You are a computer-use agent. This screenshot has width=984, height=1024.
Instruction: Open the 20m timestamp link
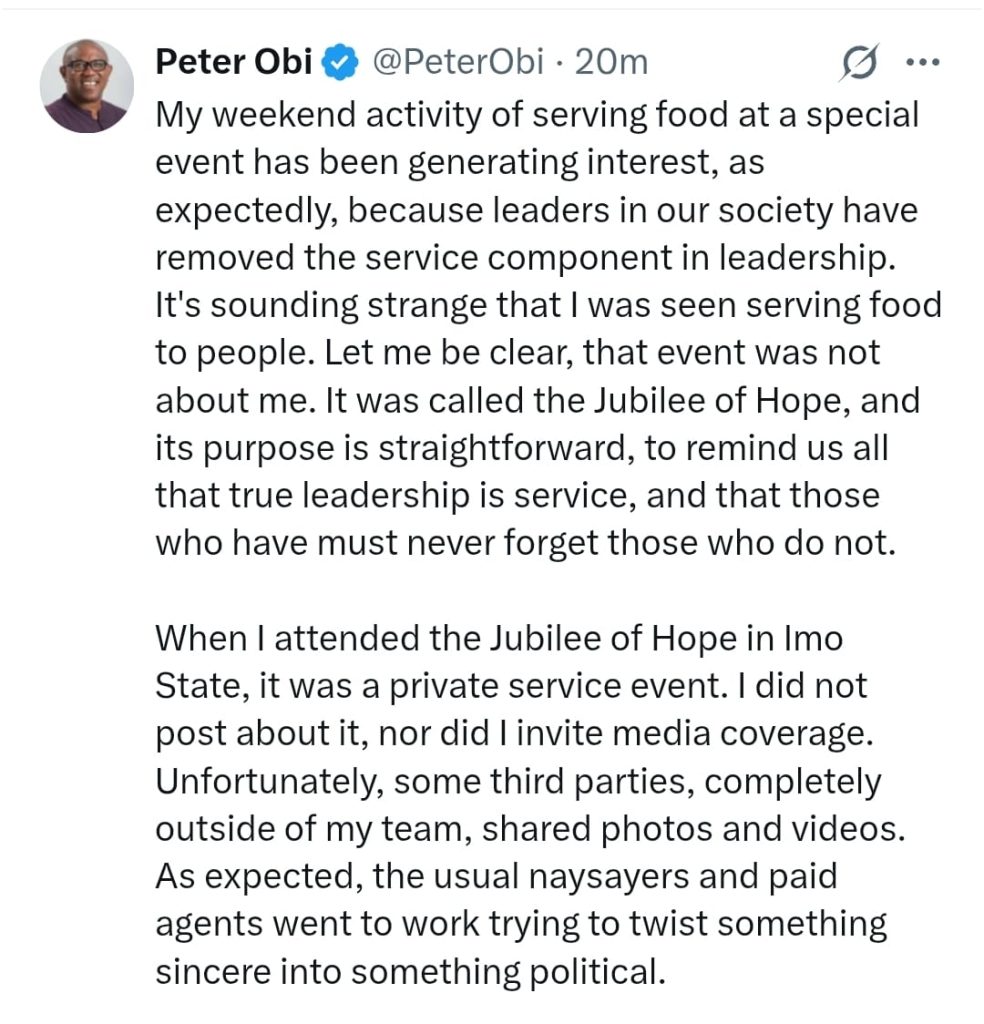point(611,62)
